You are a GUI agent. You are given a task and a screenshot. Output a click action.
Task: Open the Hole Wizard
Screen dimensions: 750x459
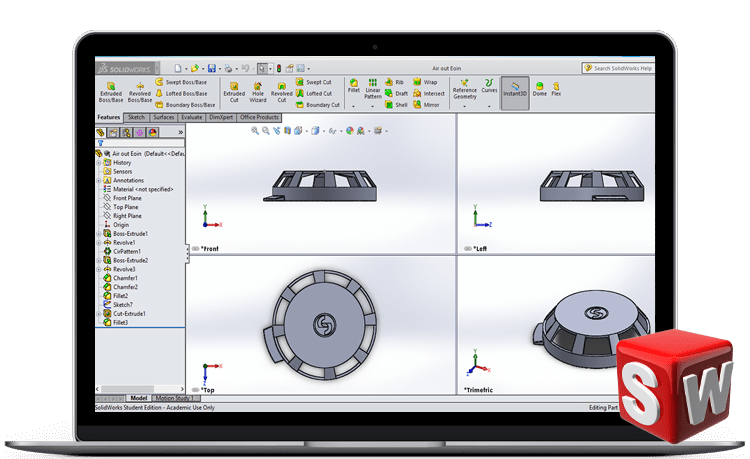[x=258, y=92]
